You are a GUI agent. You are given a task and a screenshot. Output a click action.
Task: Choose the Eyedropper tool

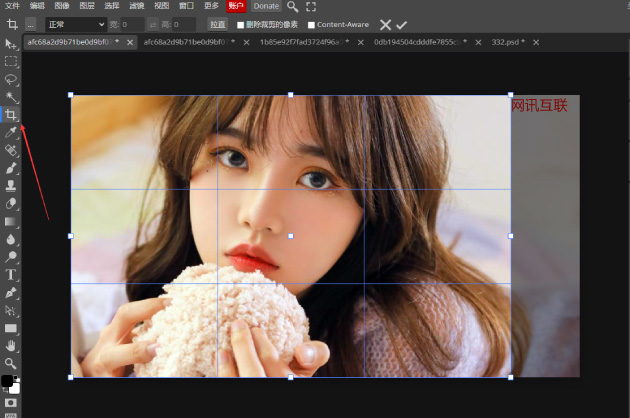click(x=11, y=133)
